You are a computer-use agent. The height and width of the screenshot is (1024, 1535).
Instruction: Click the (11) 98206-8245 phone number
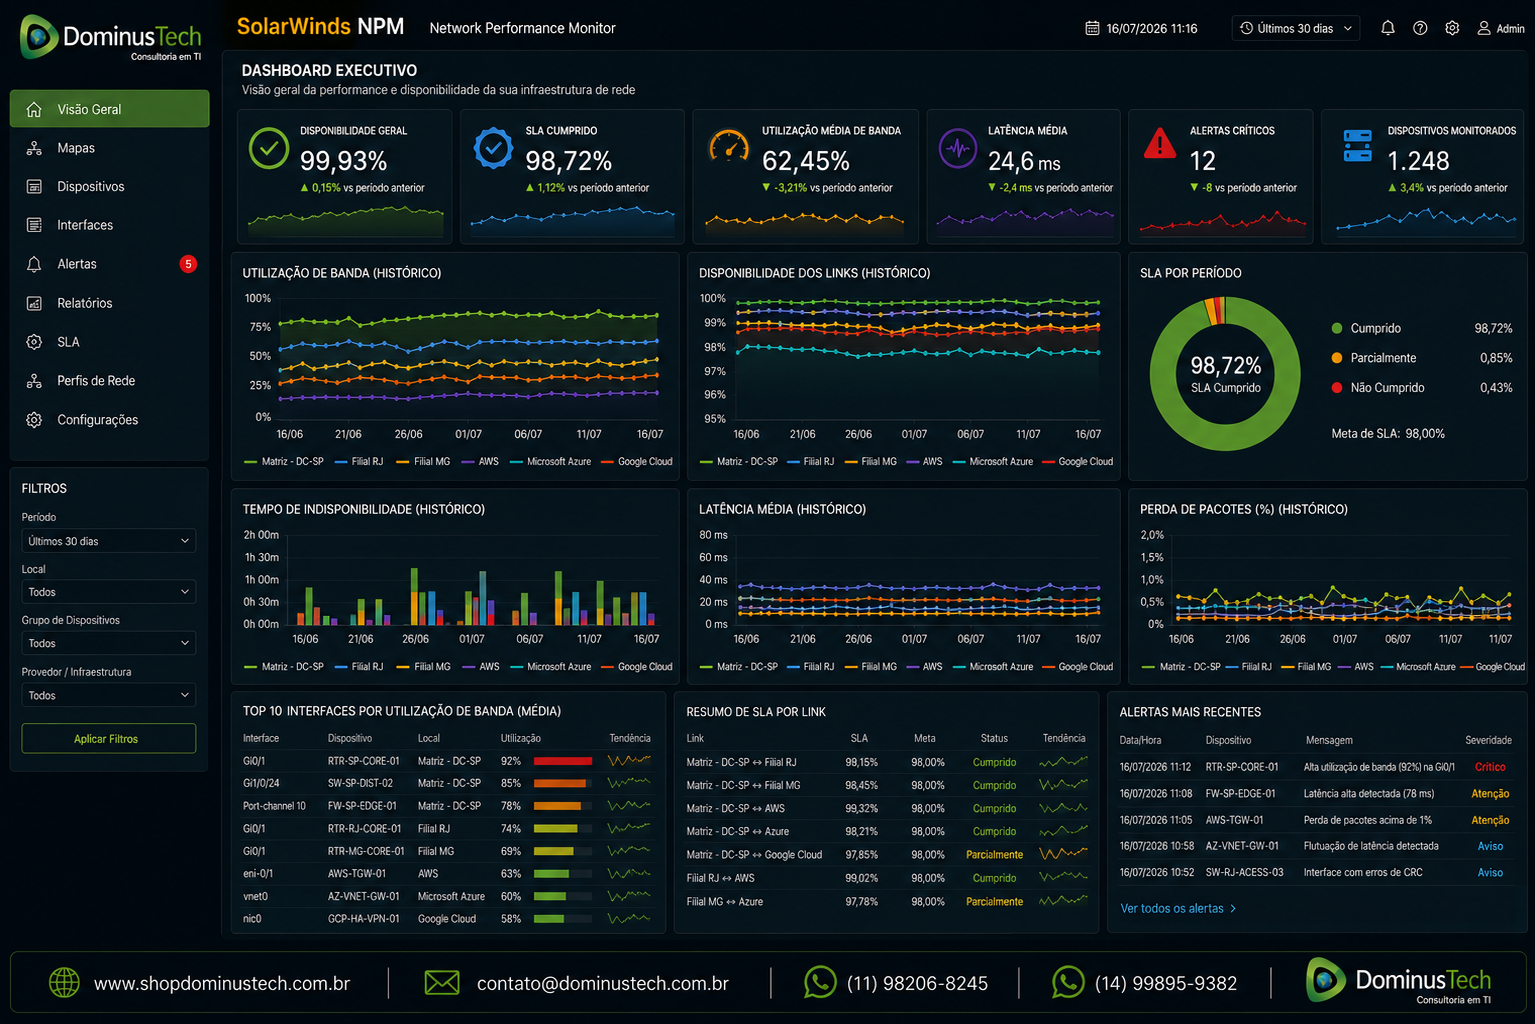click(x=917, y=983)
